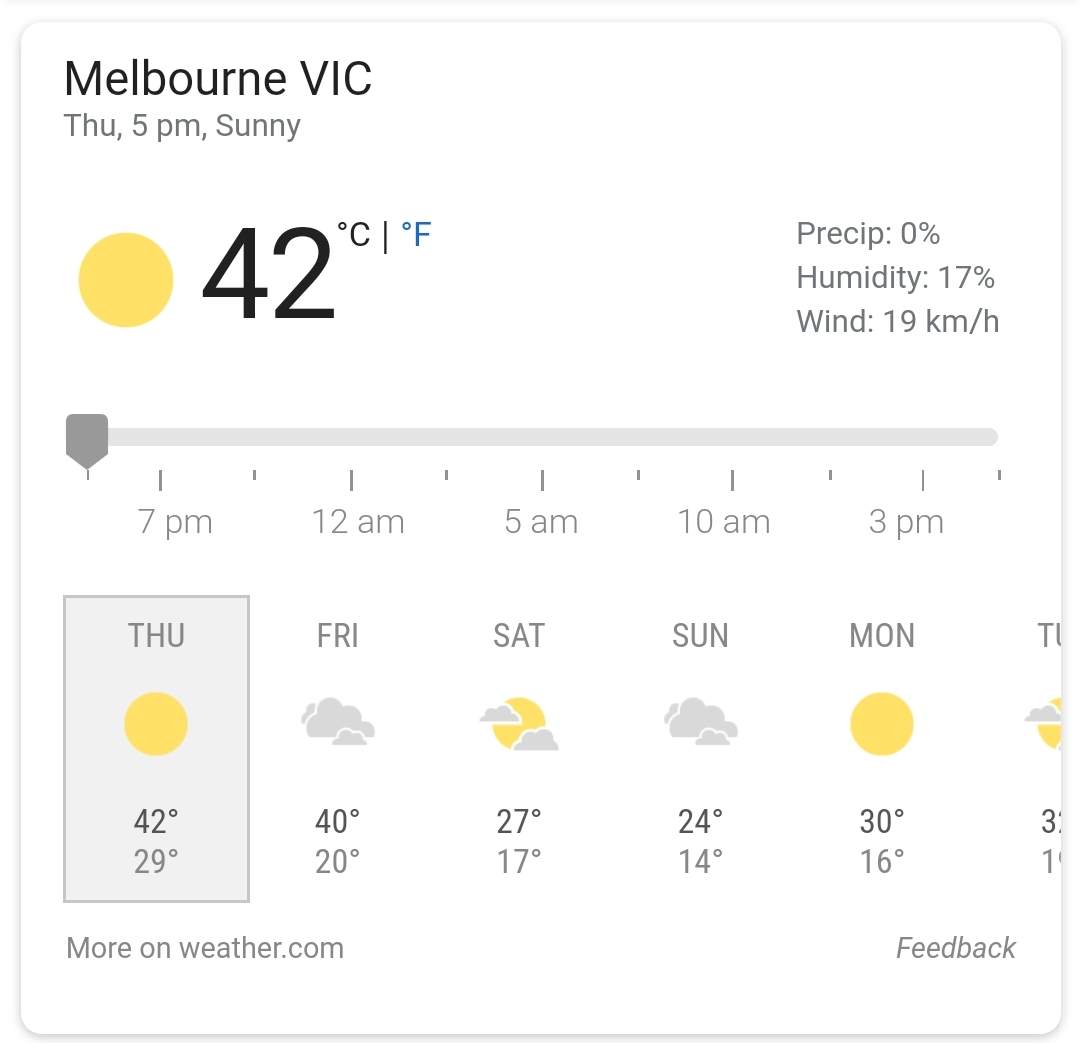
Task: Click the gray hourly slider handle
Action: point(87,441)
